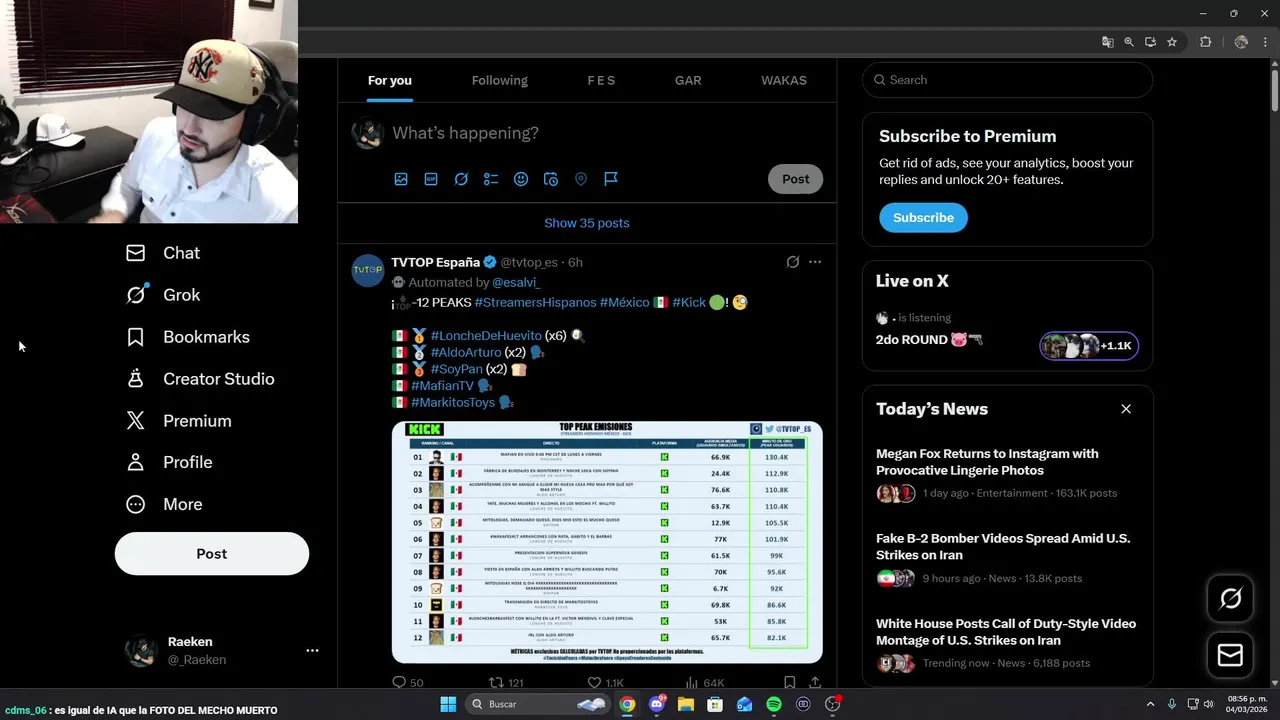Open Grok in the sidebar
The width and height of the screenshot is (1280, 720).
tap(163, 295)
